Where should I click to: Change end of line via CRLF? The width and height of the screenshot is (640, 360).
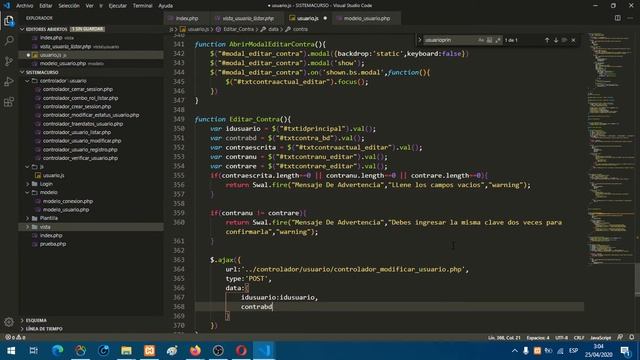click(579, 338)
